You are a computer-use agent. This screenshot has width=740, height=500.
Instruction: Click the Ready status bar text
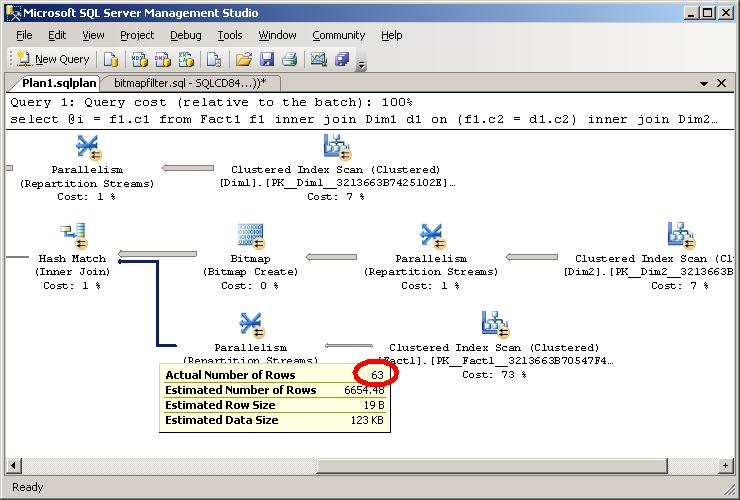27,487
